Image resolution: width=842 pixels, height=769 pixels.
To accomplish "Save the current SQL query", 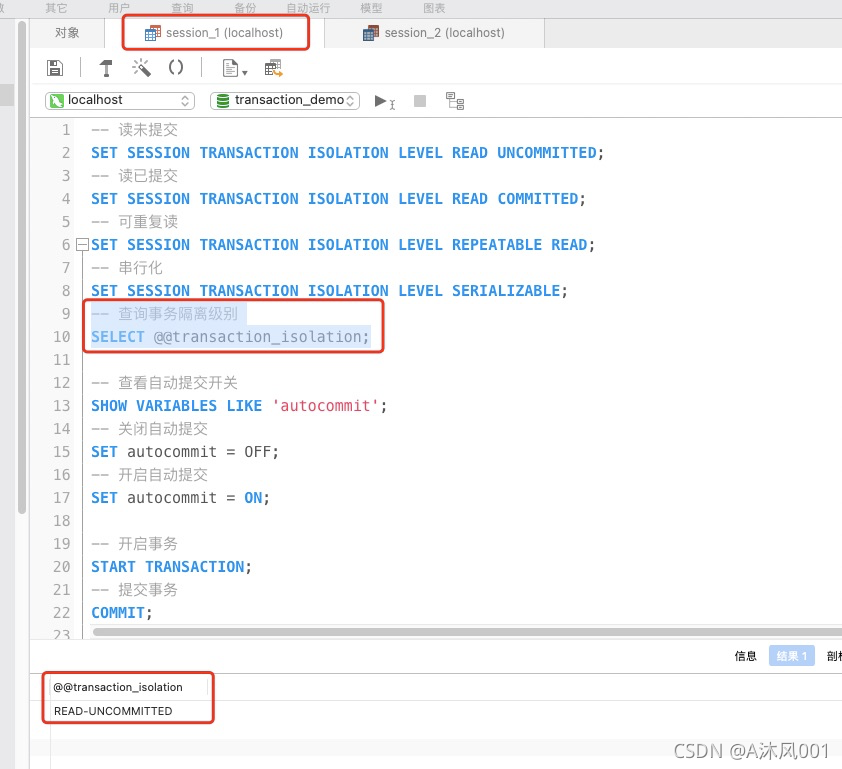I will tap(55, 67).
